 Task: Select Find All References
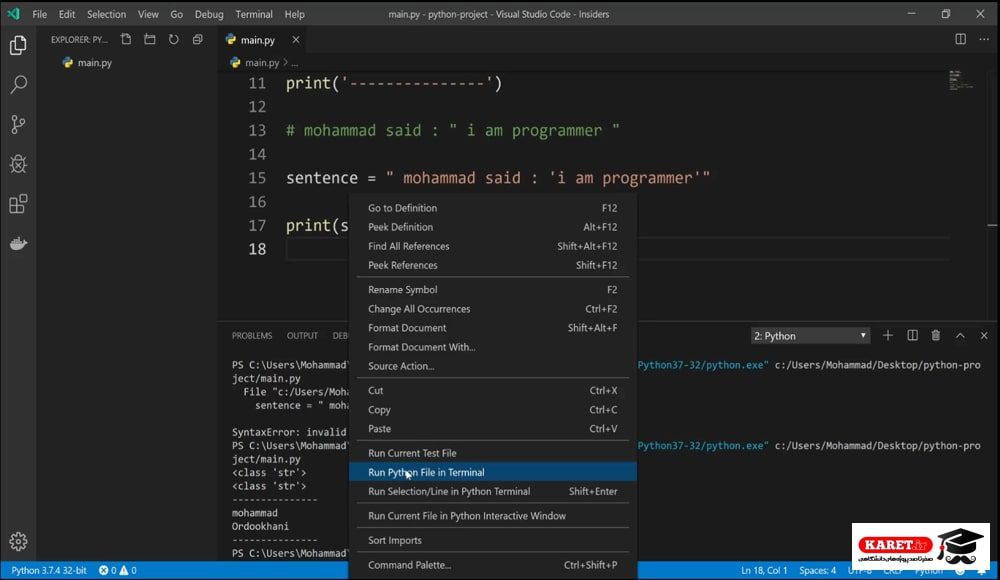[492, 246]
